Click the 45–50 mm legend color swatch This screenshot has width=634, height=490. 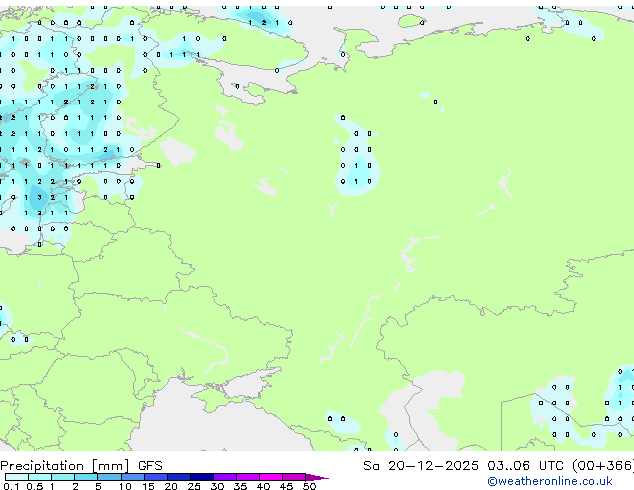(x=294, y=477)
